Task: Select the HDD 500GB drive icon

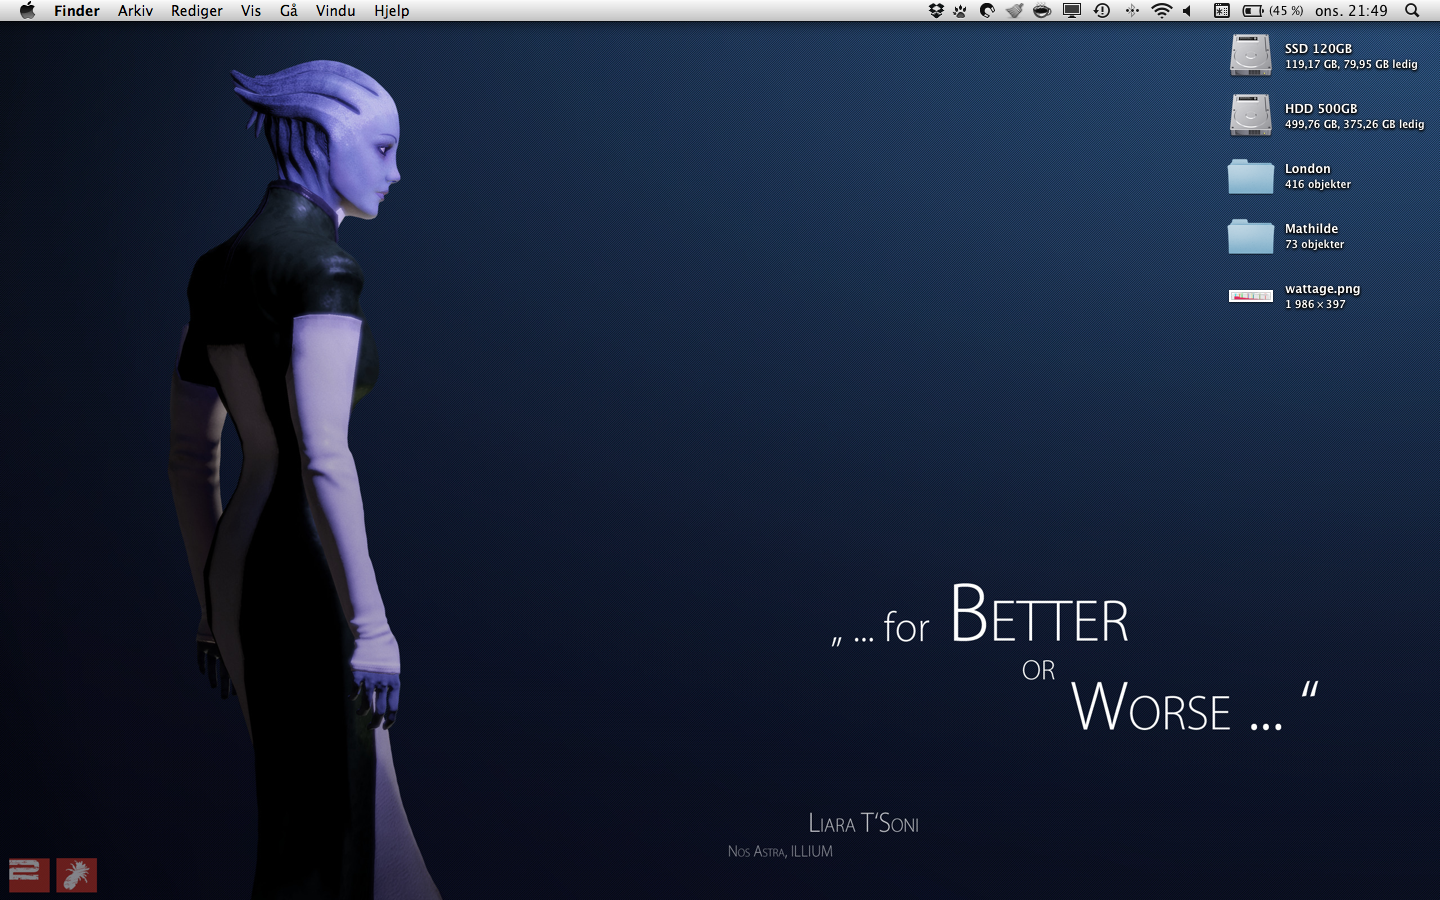Action: pyautogui.click(x=1250, y=115)
